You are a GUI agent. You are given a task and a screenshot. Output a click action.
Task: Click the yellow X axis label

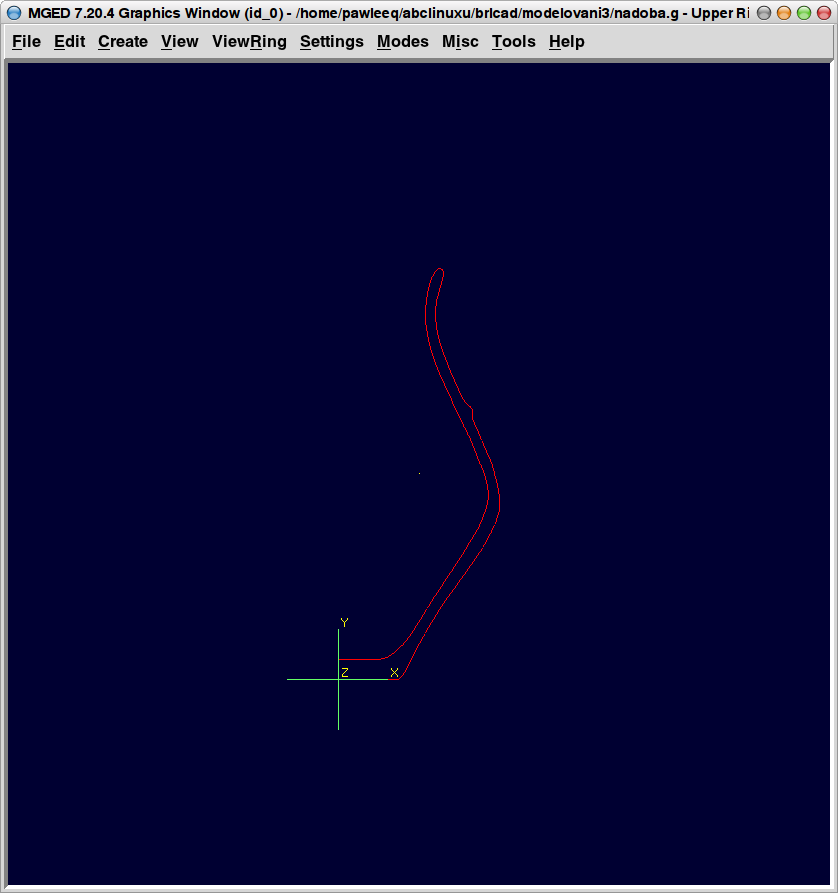(x=394, y=673)
